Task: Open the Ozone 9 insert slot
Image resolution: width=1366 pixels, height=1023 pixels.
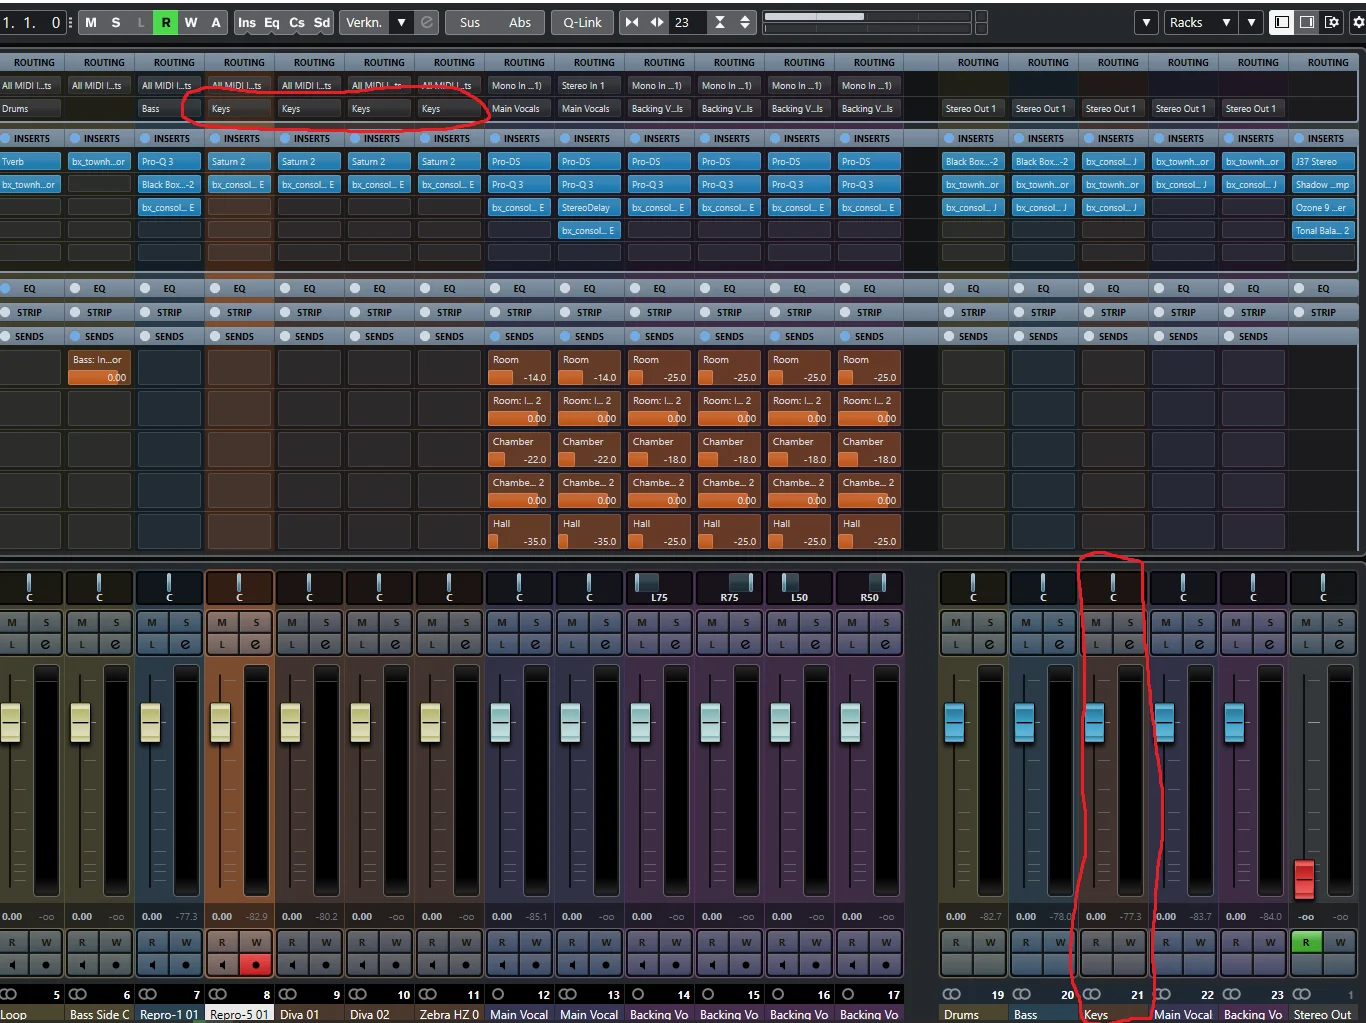Action: (x=1323, y=208)
